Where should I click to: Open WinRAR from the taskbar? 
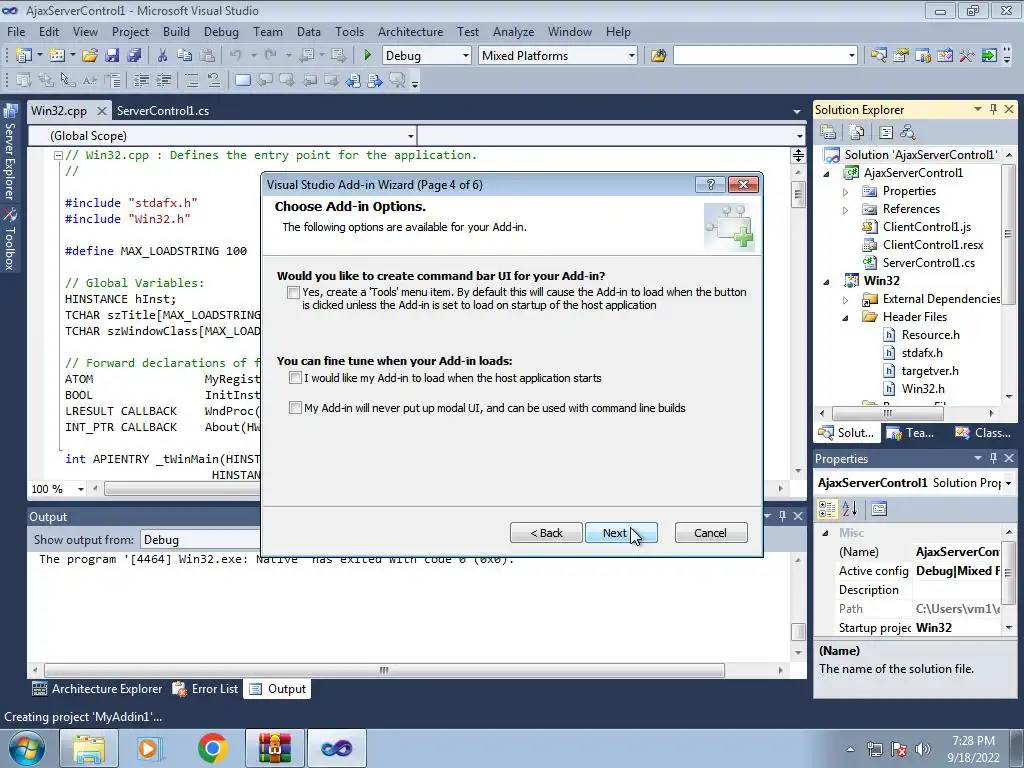(x=274, y=748)
